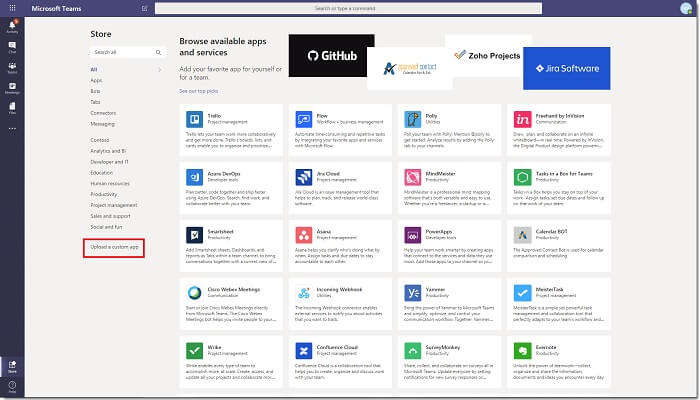Open the SurveyMonkey app title
700x400 pixels.
pyautogui.click(x=443, y=347)
